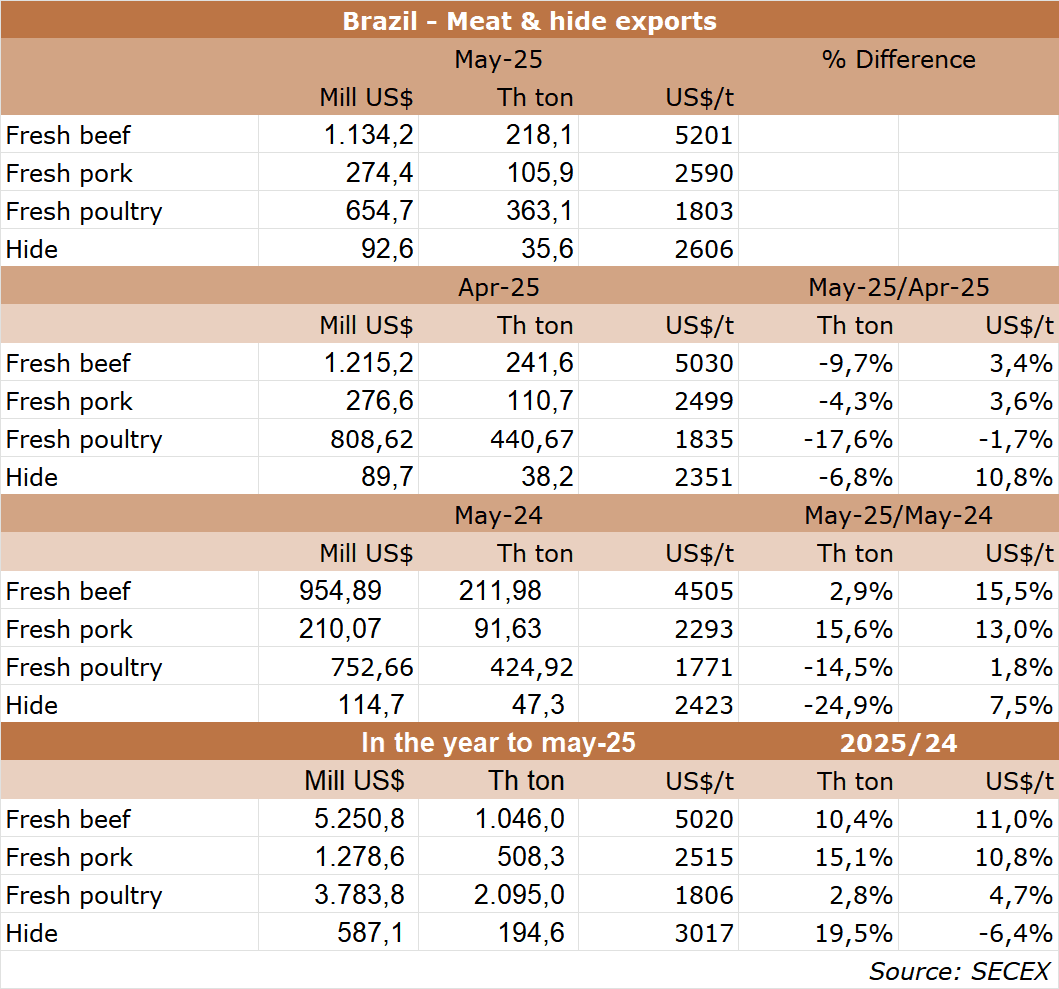The width and height of the screenshot is (1059, 989).
Task: Select May-24 fresh beef value 954,89
Action: point(340,592)
